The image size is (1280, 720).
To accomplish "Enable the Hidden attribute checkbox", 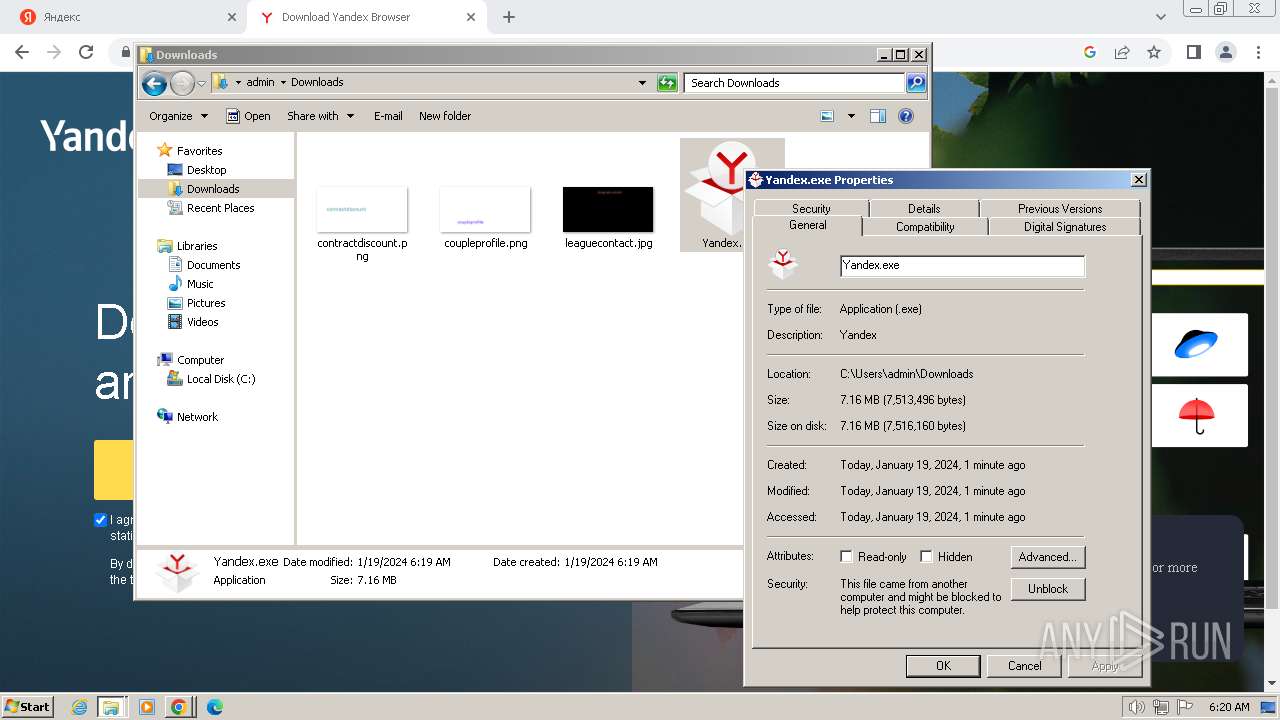I will pos(926,557).
